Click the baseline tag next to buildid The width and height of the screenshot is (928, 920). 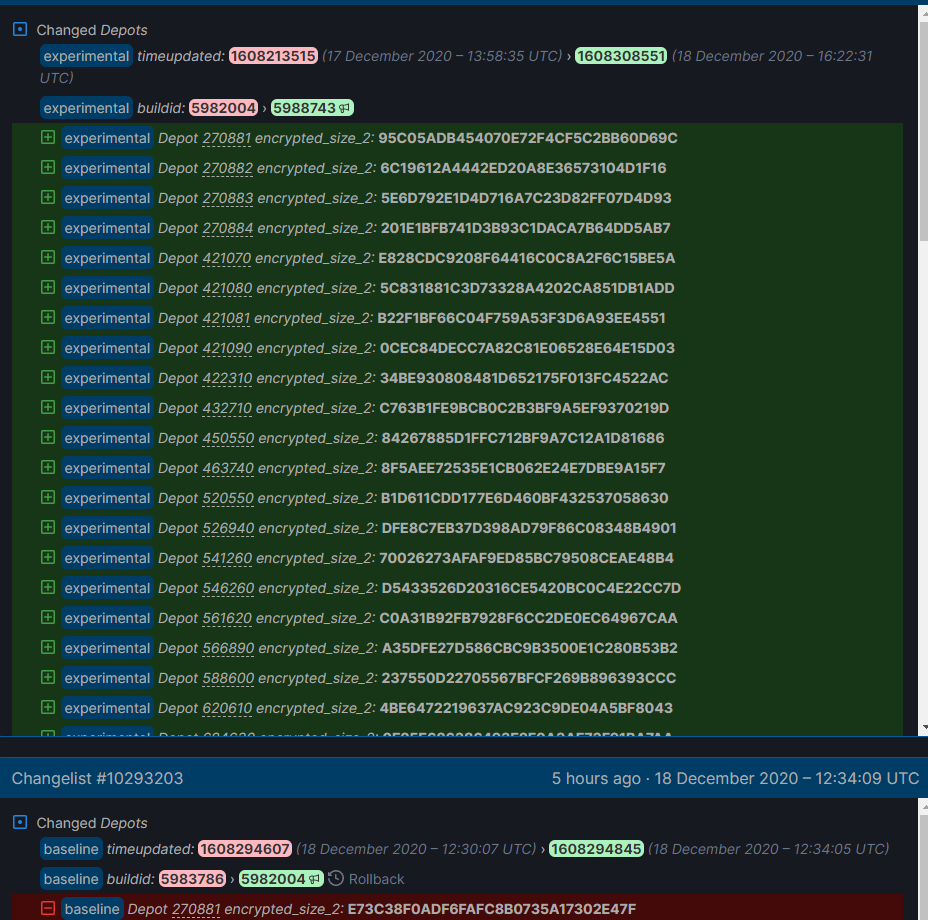[x=71, y=879]
